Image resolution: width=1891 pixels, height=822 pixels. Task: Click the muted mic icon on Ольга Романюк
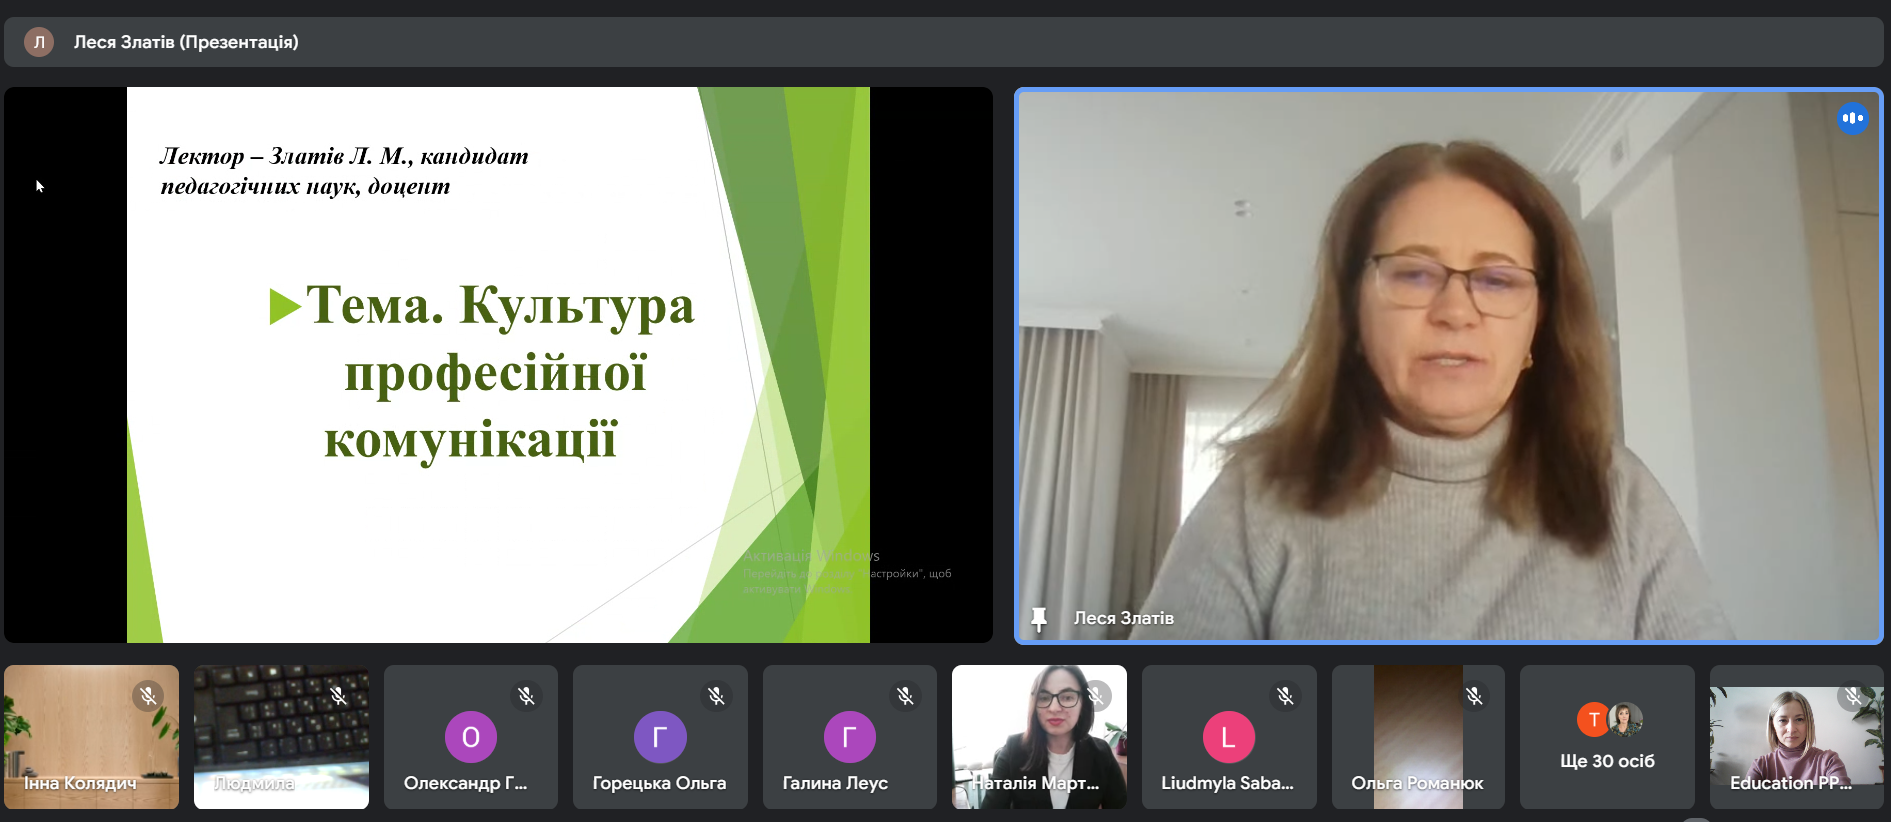click(1474, 695)
